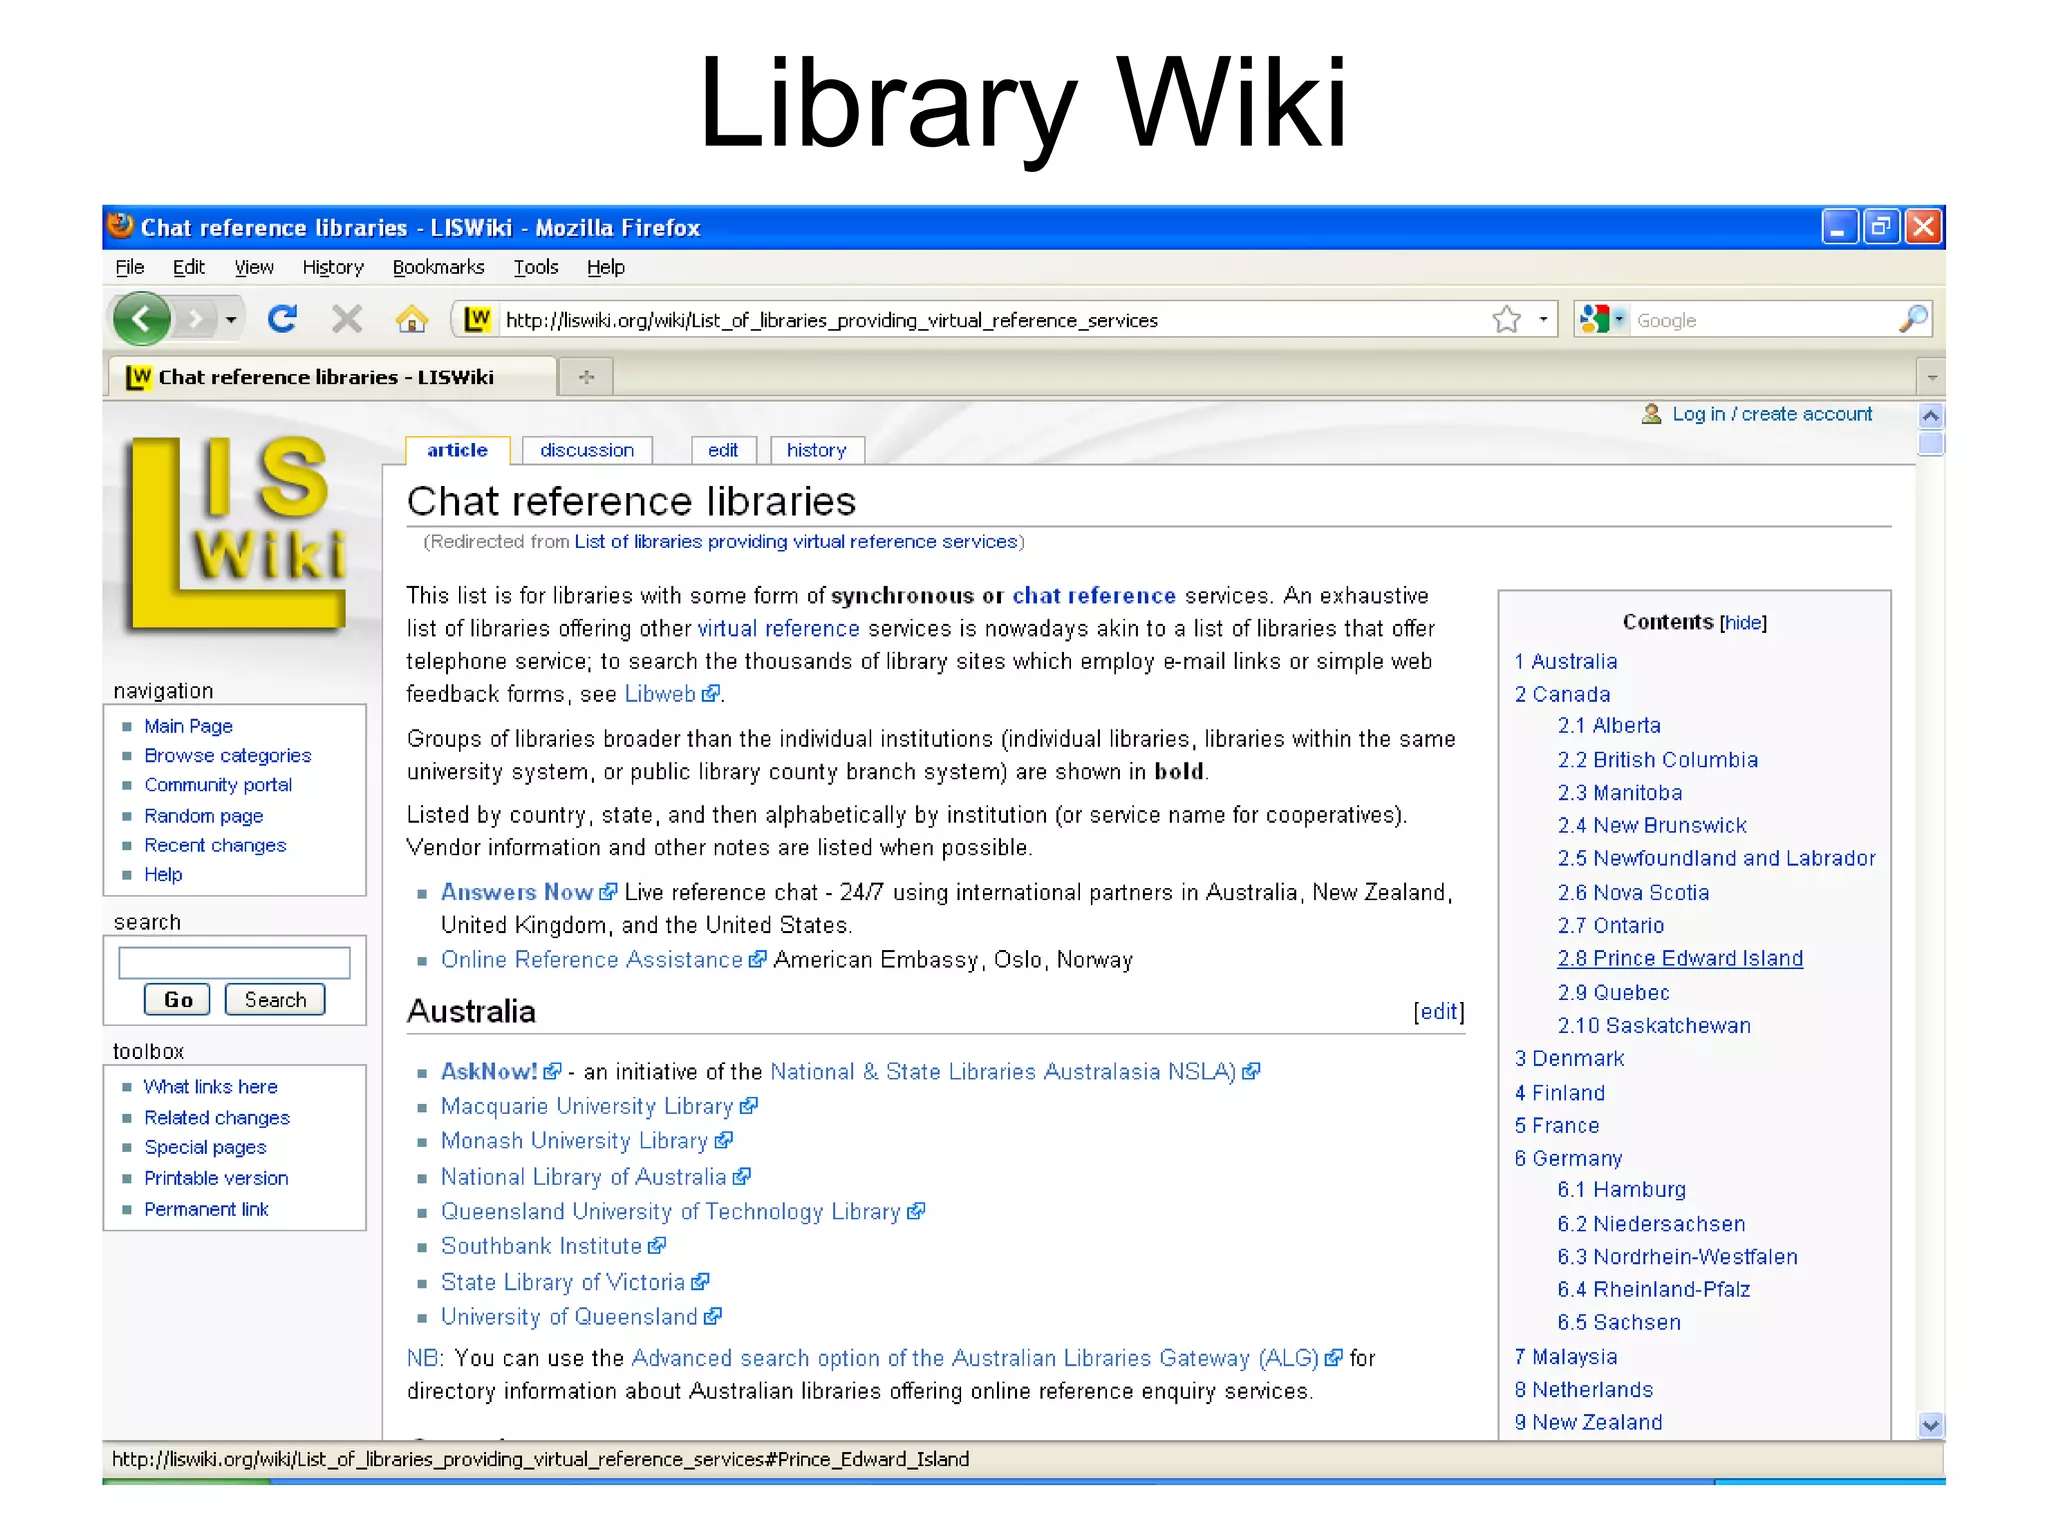2048x1536 pixels.
Task: Click external-link icon after State Library of Victoria
Action: point(700,1282)
